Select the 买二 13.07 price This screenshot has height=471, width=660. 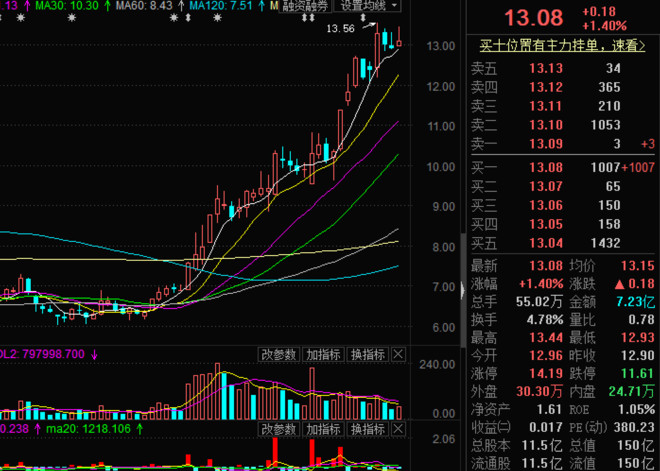tap(546, 186)
